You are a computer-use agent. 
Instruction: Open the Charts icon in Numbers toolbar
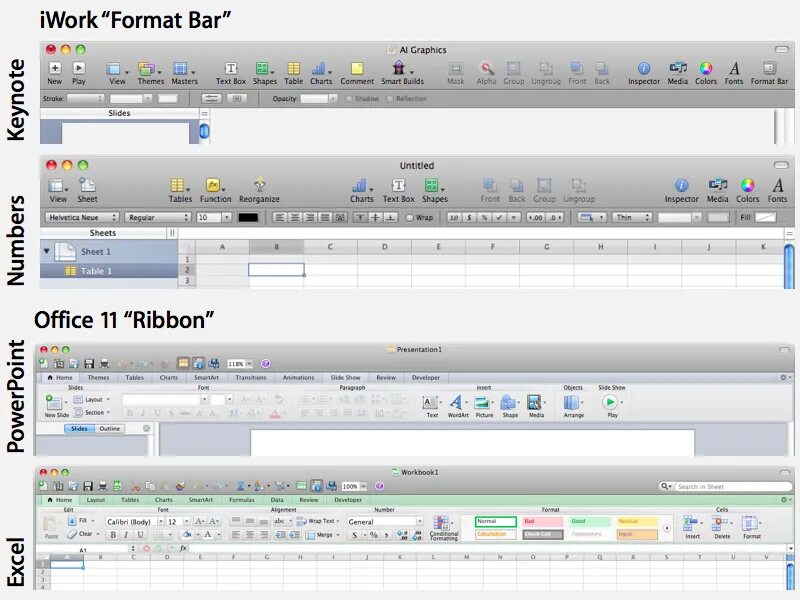click(359, 185)
